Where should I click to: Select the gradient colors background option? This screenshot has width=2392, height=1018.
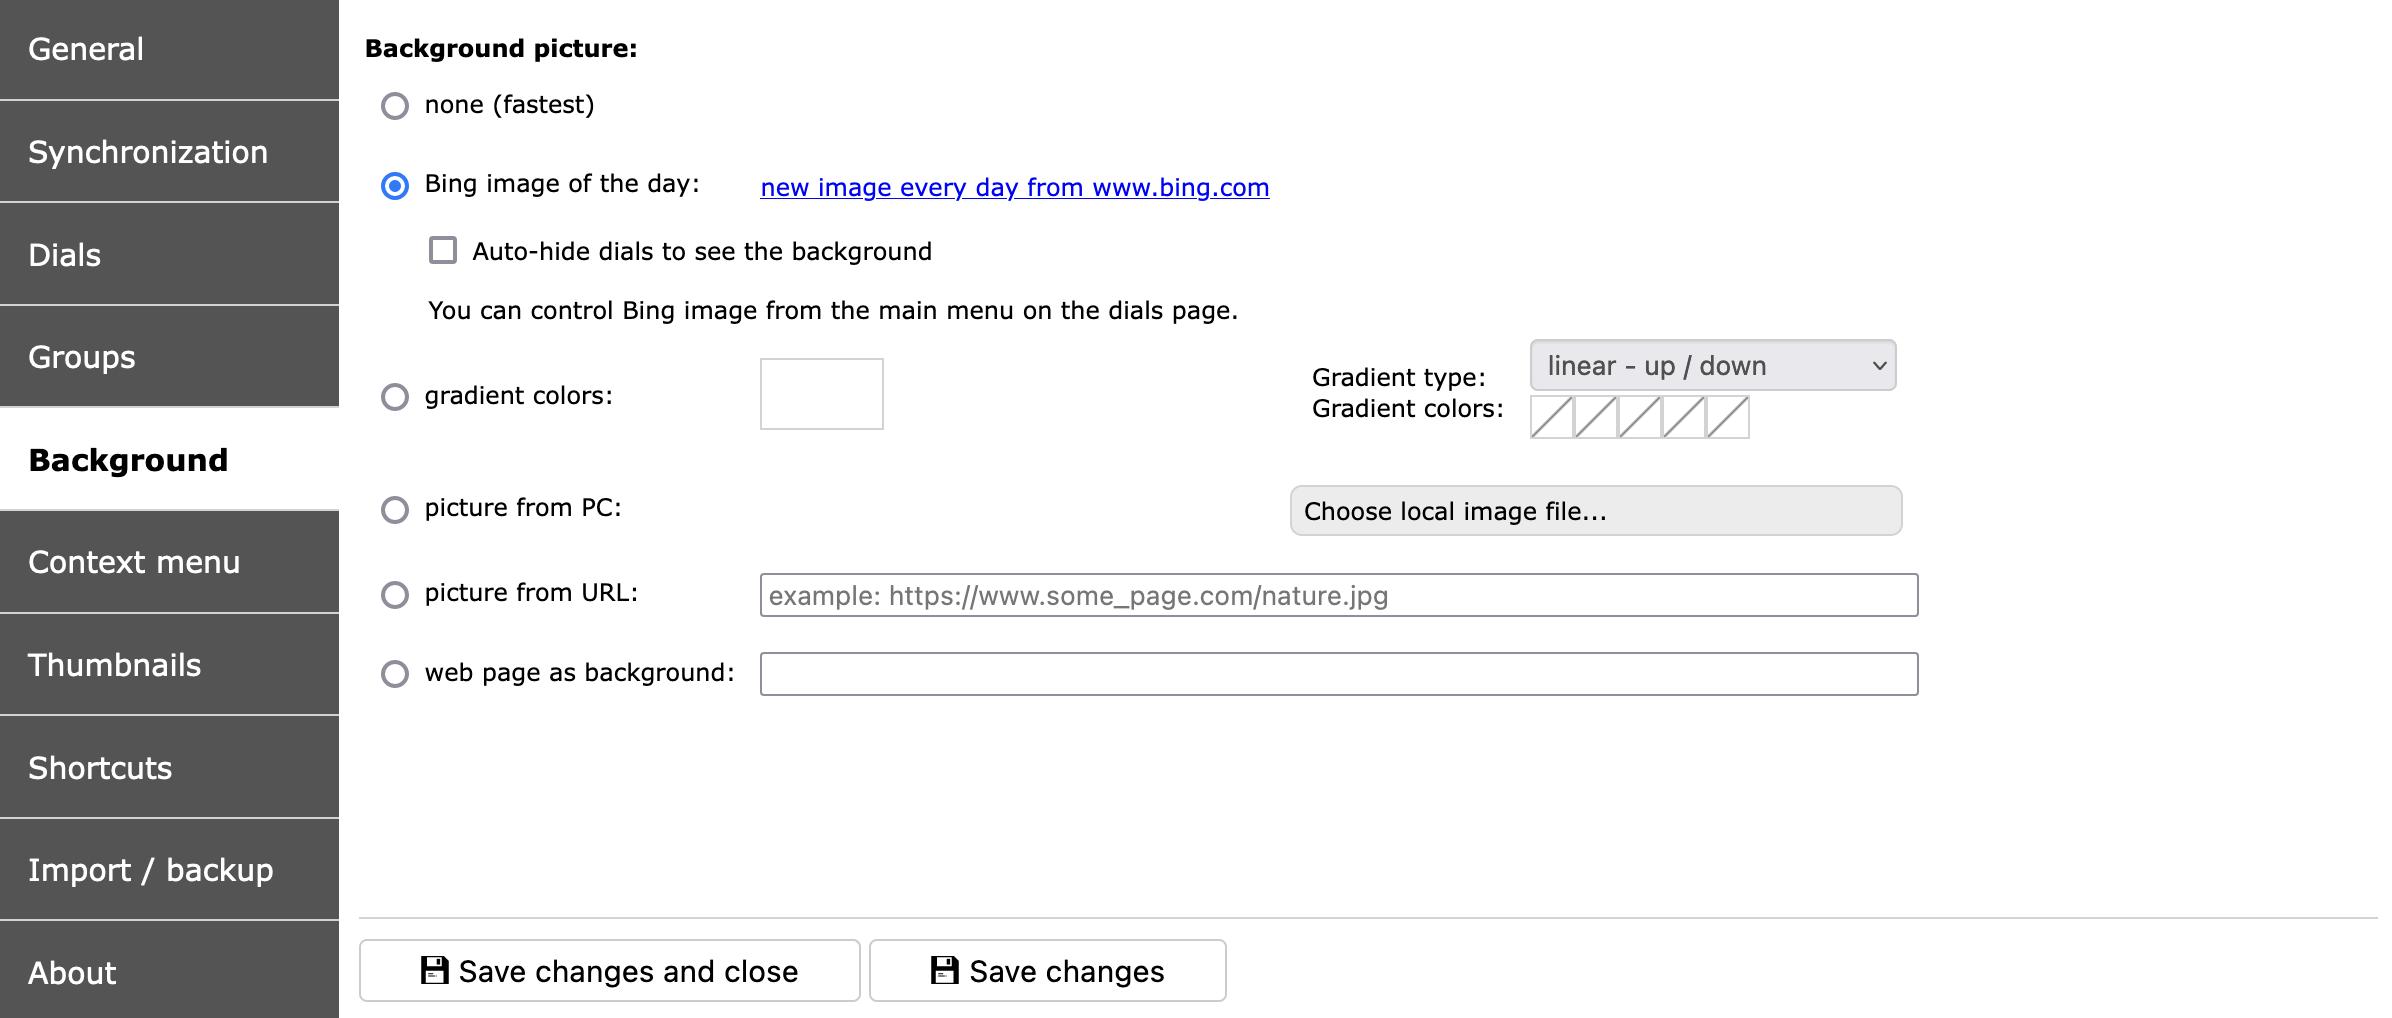395,397
